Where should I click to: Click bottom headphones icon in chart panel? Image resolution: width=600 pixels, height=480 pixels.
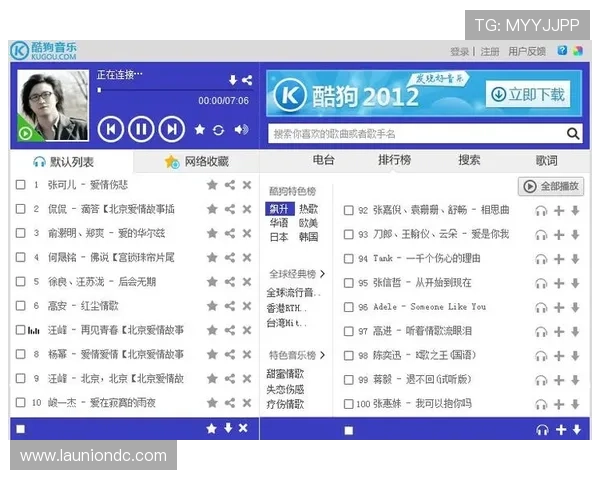(542, 430)
